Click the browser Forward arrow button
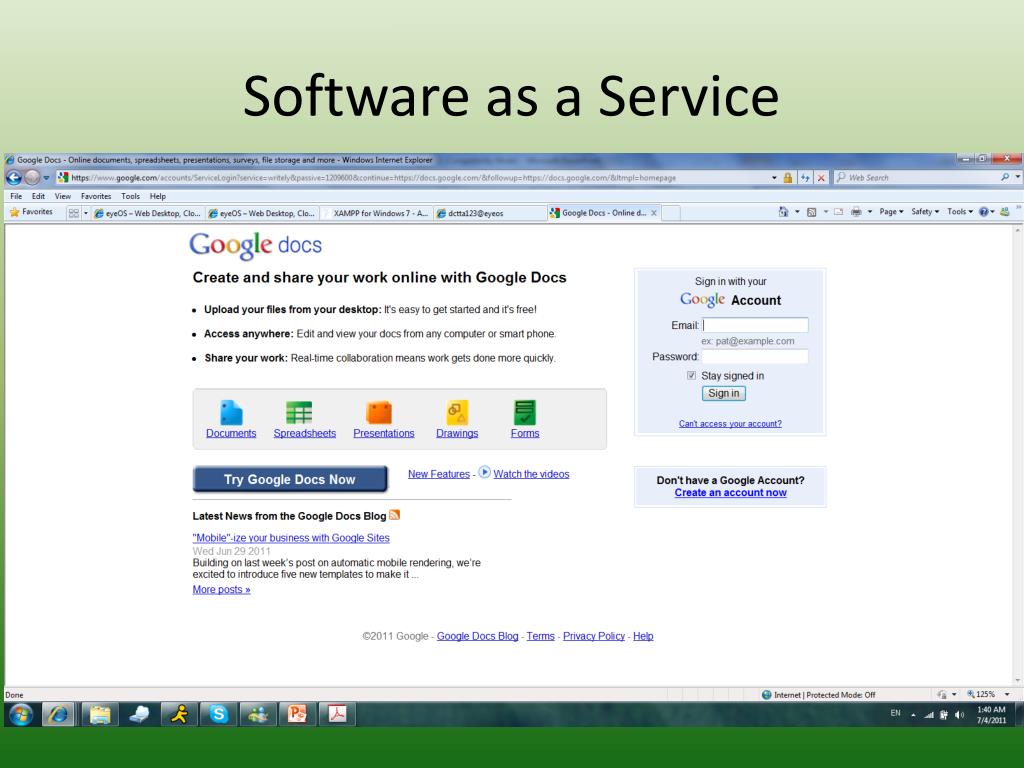 coord(32,178)
